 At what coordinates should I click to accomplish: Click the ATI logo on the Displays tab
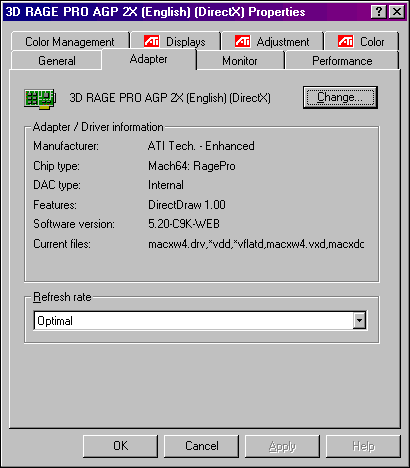(x=152, y=41)
